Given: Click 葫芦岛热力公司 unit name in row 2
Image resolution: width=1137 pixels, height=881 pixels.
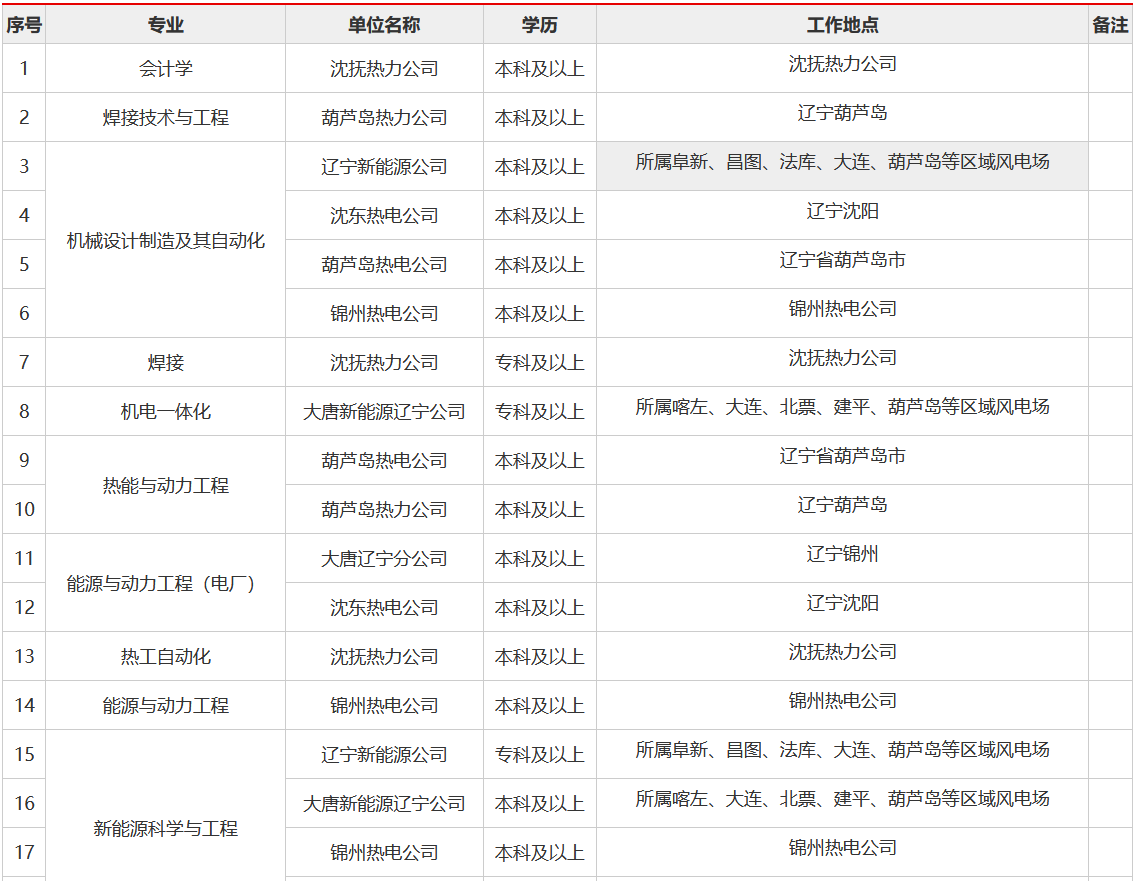Looking at the screenshot, I should (x=384, y=117).
